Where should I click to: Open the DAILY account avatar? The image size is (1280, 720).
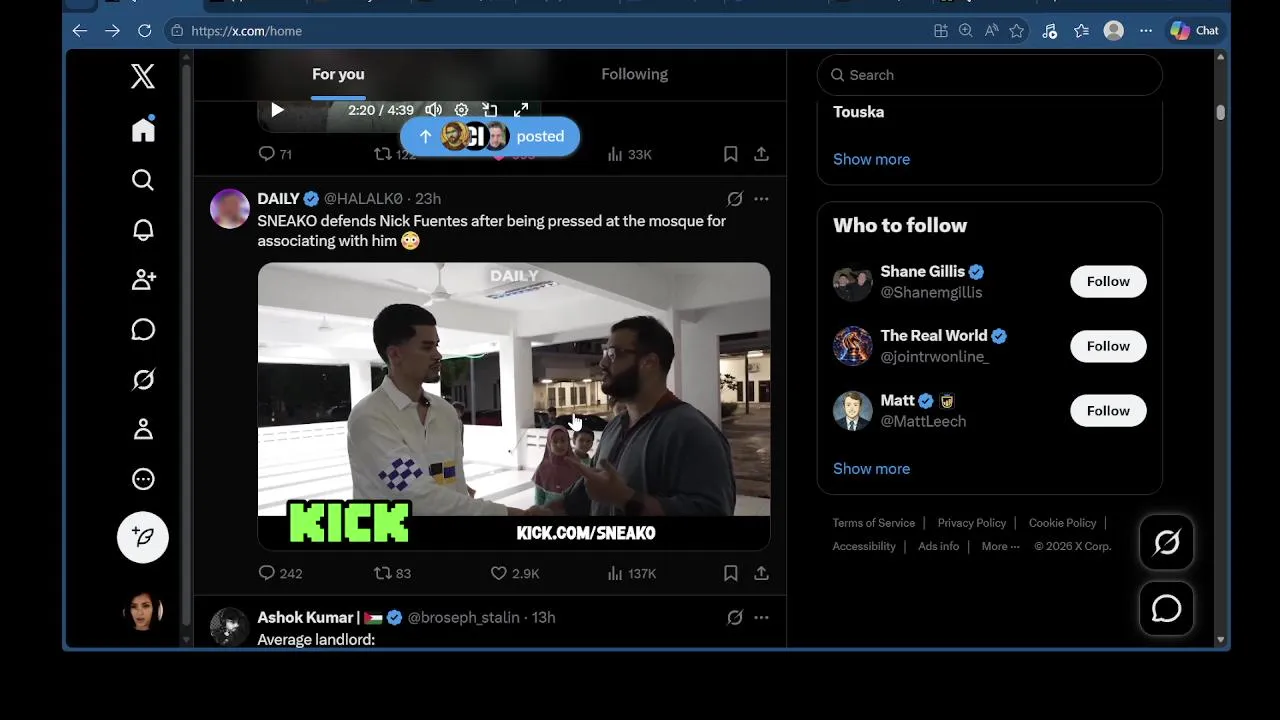click(230, 208)
